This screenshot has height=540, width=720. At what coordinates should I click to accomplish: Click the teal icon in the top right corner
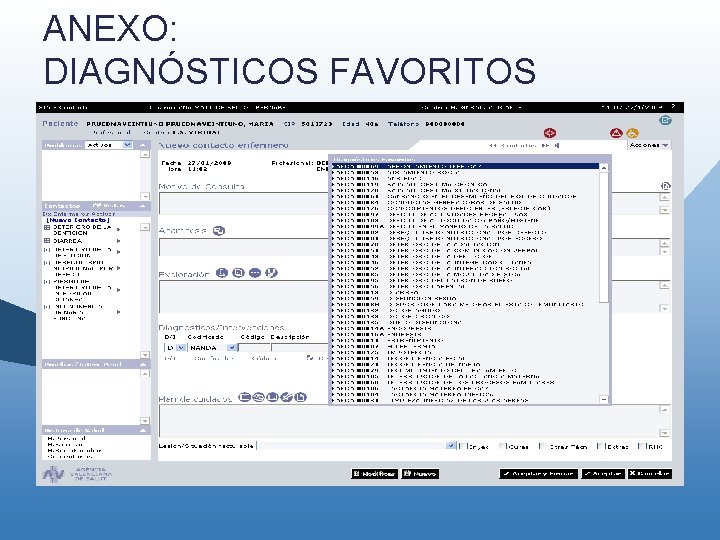(665, 120)
